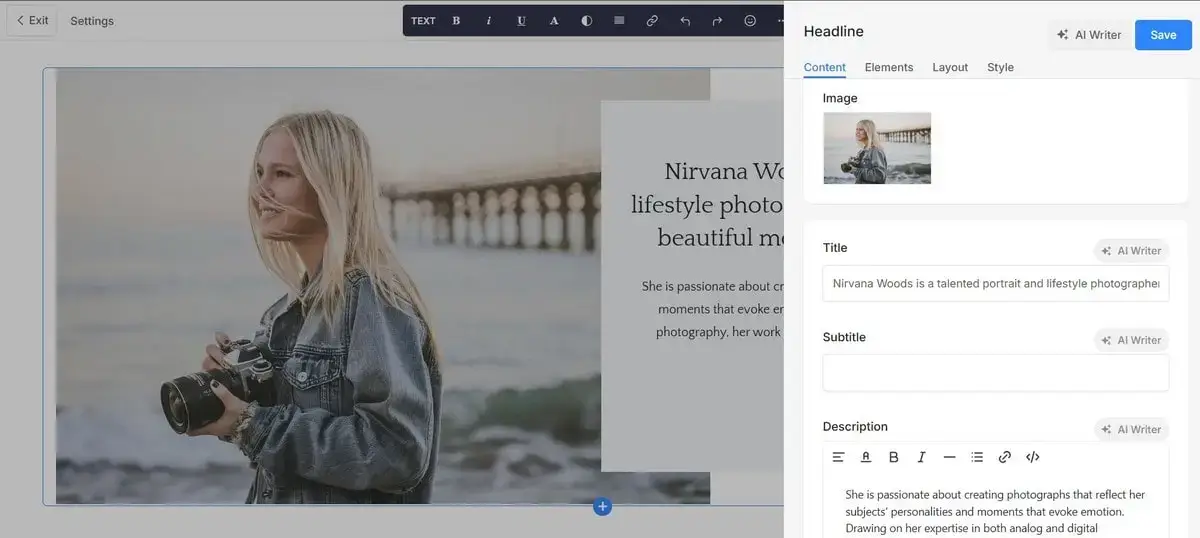Viewport: 1200px width, 538px height.
Task: Open the more options ellipsis in toolbar
Action: point(780,20)
